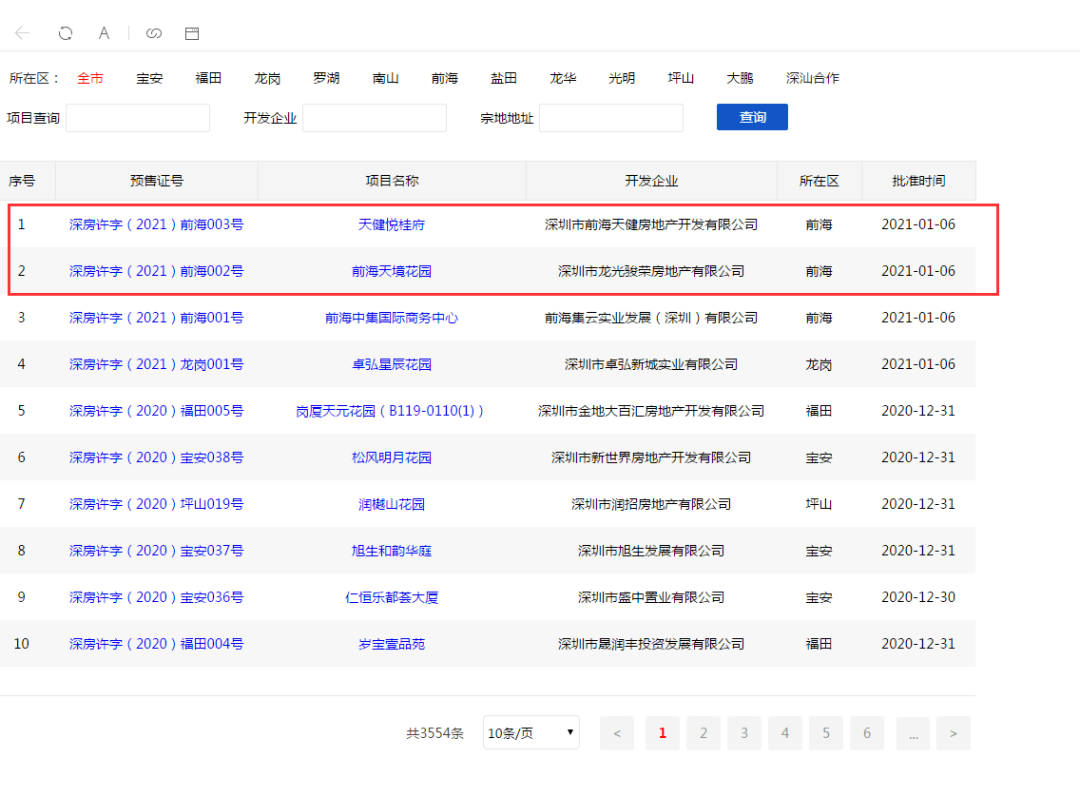Screen dimensions: 1080x797
Task: Open permit 深房许字（2020）宝安038号
Action: pos(156,457)
